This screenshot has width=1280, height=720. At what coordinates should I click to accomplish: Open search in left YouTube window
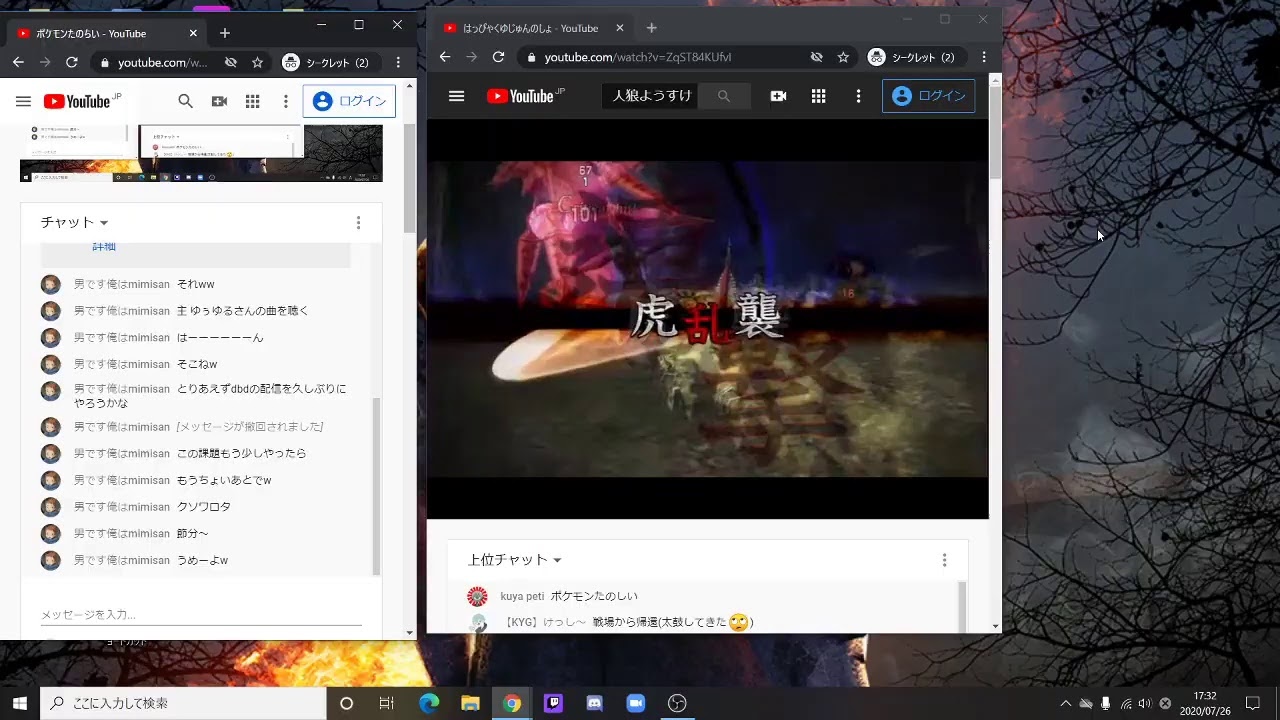(x=185, y=101)
